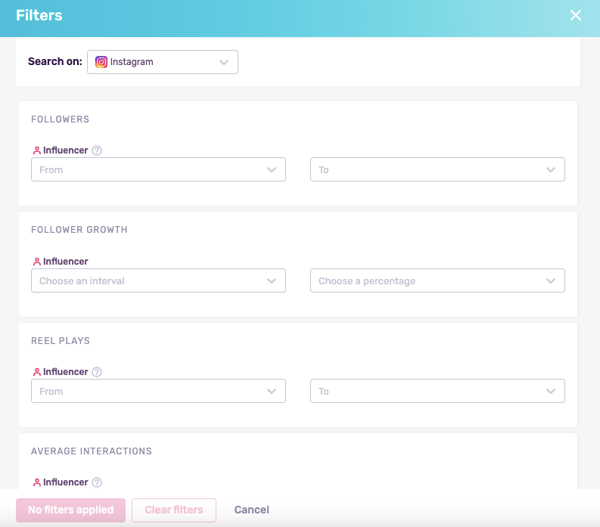Click the person icon under Followers
600x527 pixels.
[37, 151]
